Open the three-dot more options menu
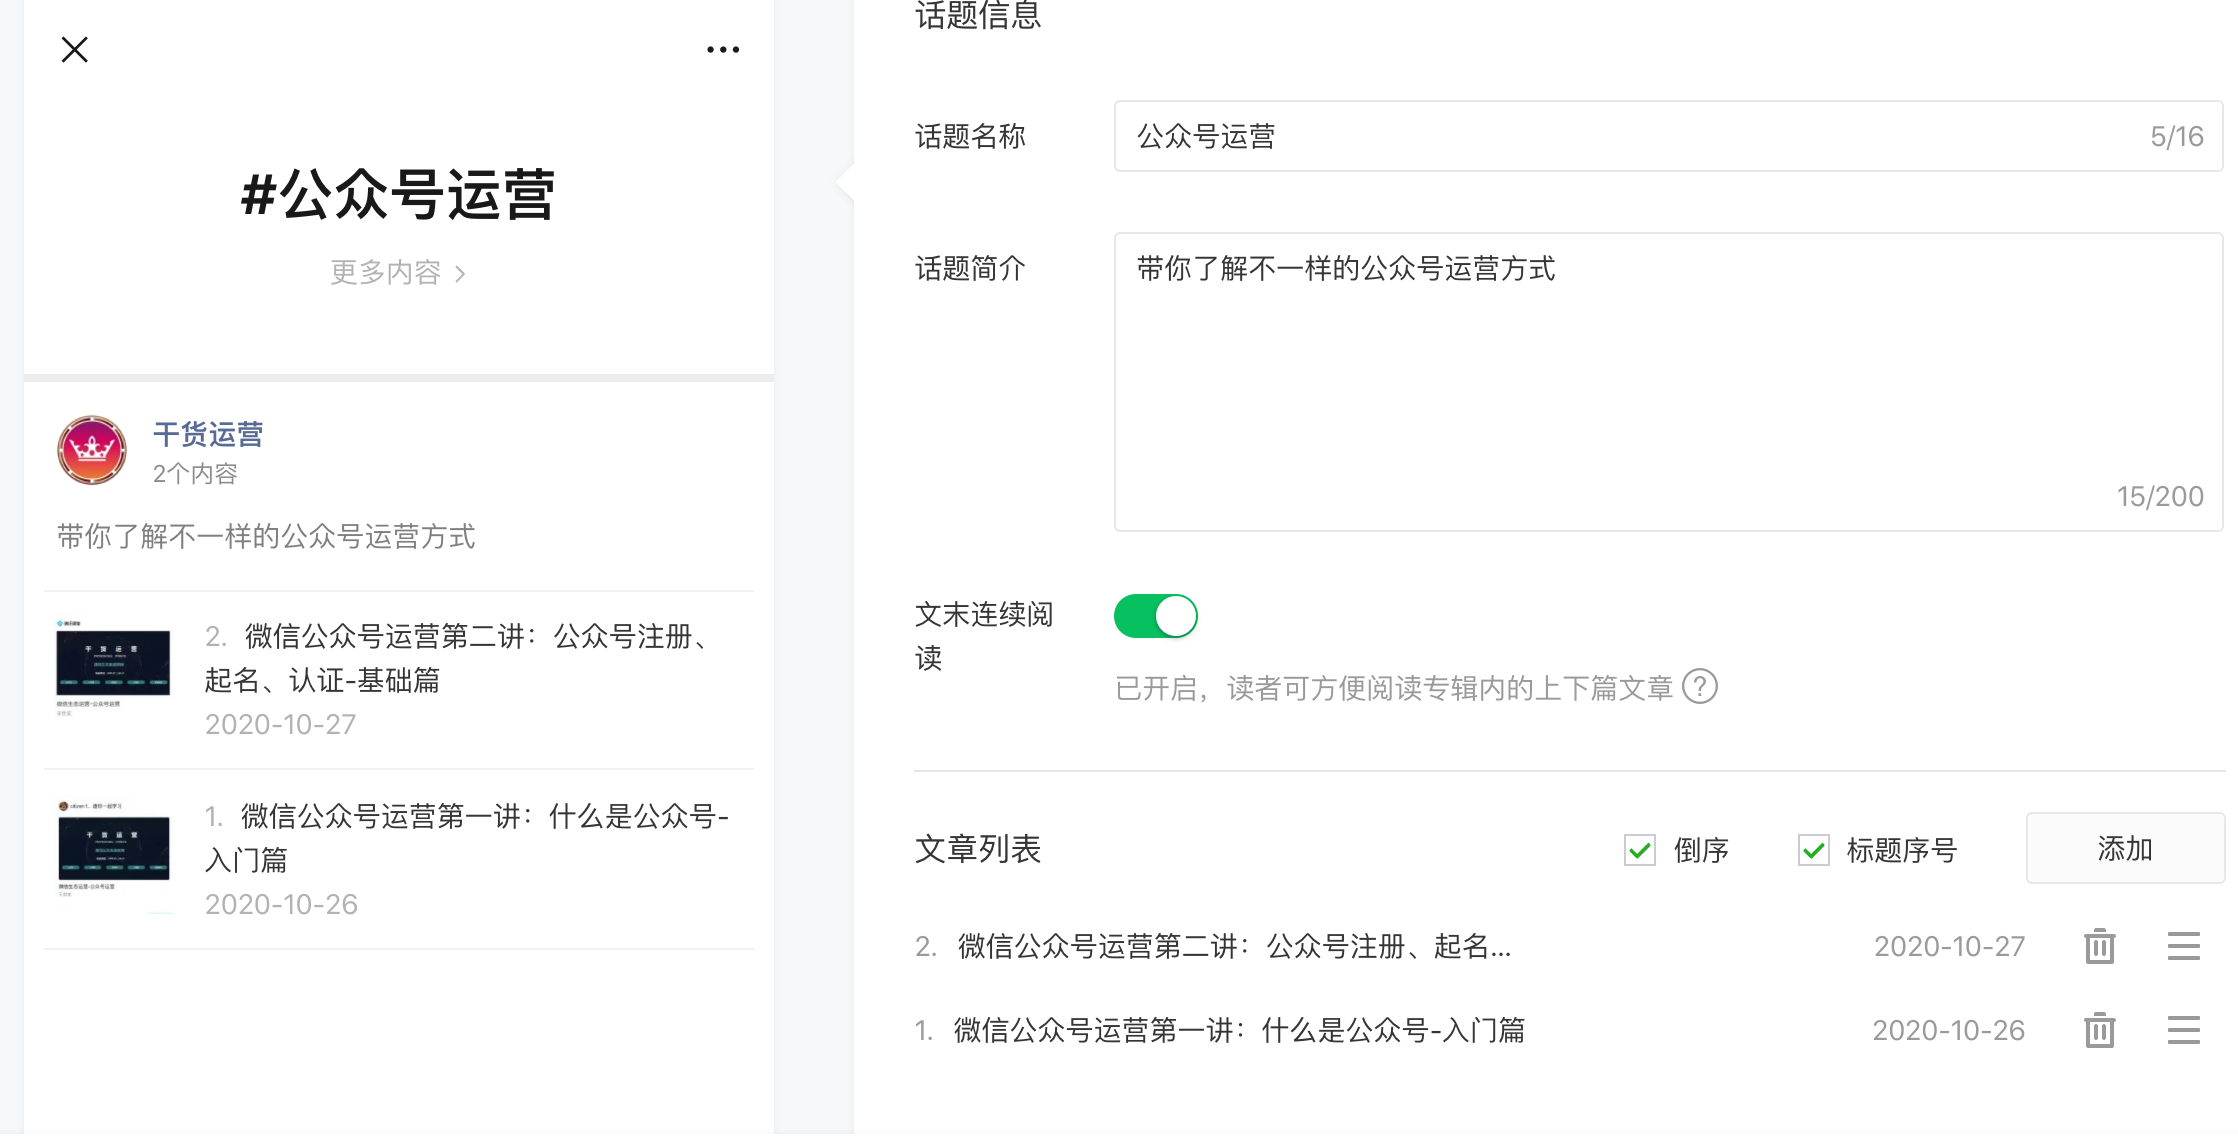Screen dimensions: 2238x1144 pos(723,50)
